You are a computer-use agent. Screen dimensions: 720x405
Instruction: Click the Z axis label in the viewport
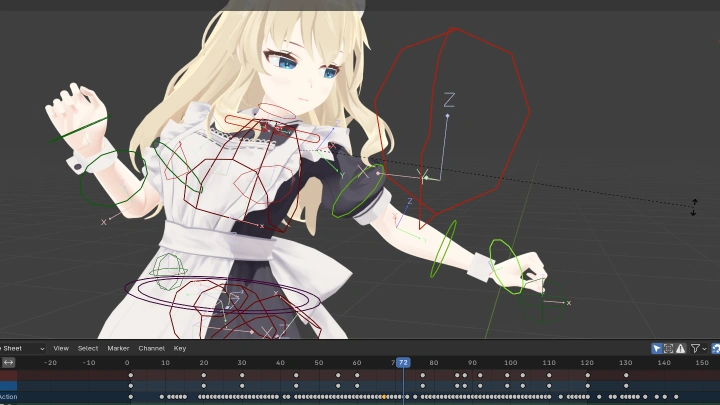[x=449, y=99]
